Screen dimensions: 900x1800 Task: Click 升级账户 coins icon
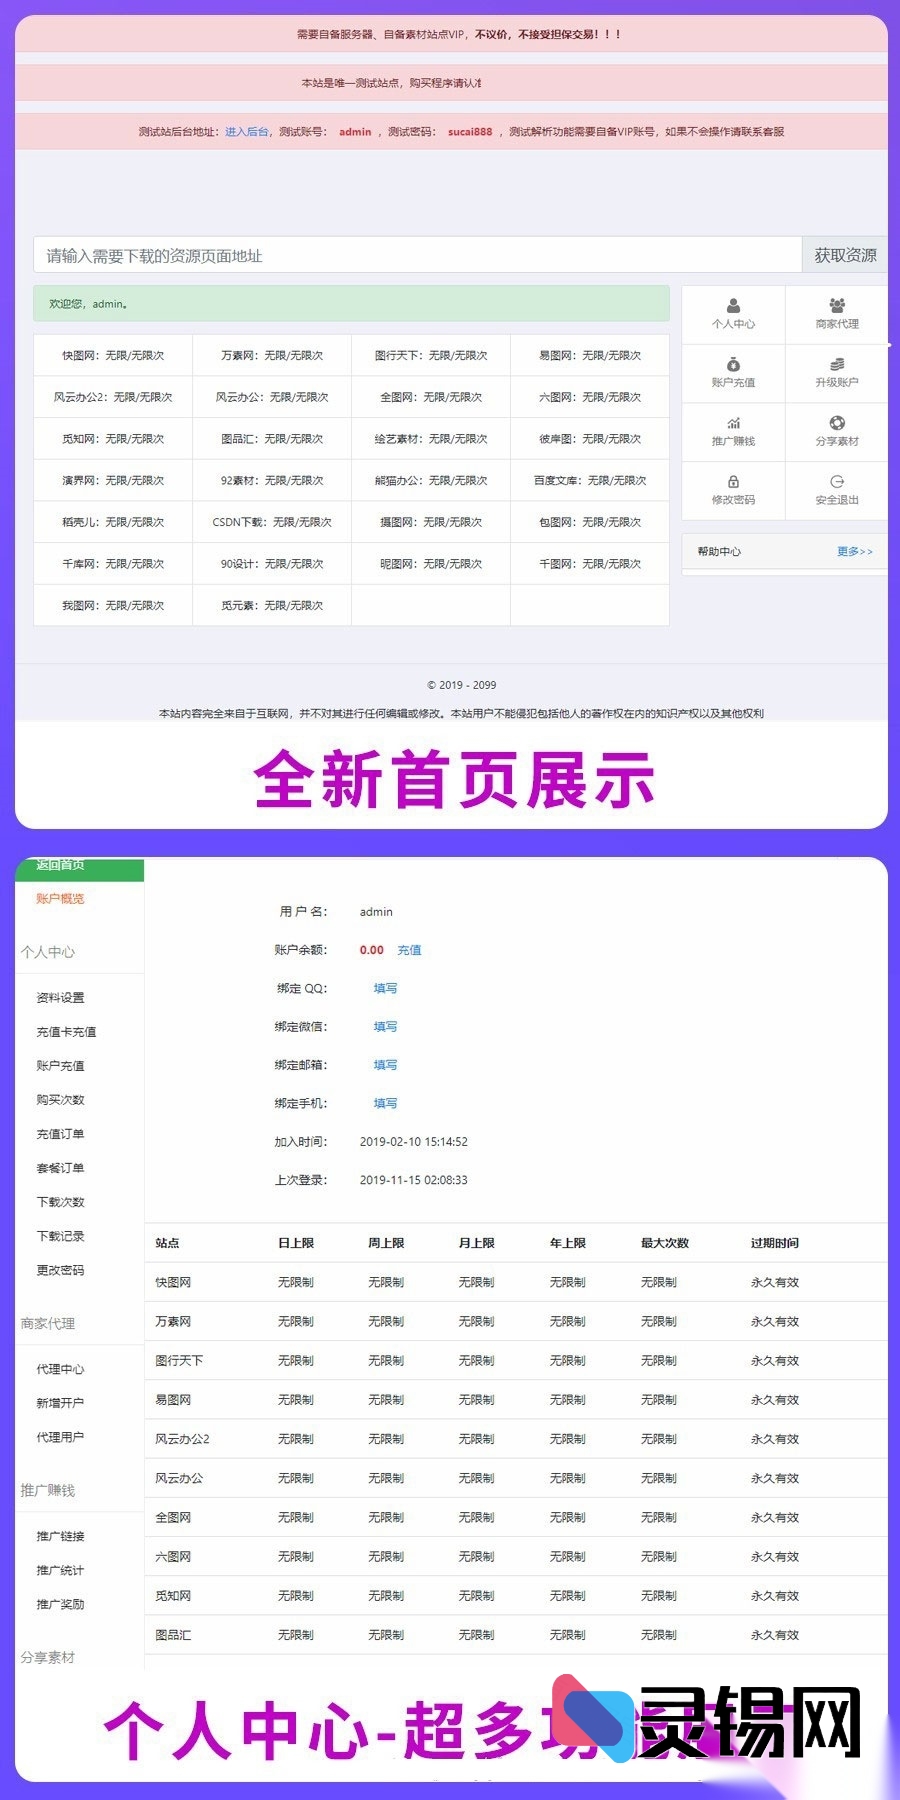tap(837, 364)
